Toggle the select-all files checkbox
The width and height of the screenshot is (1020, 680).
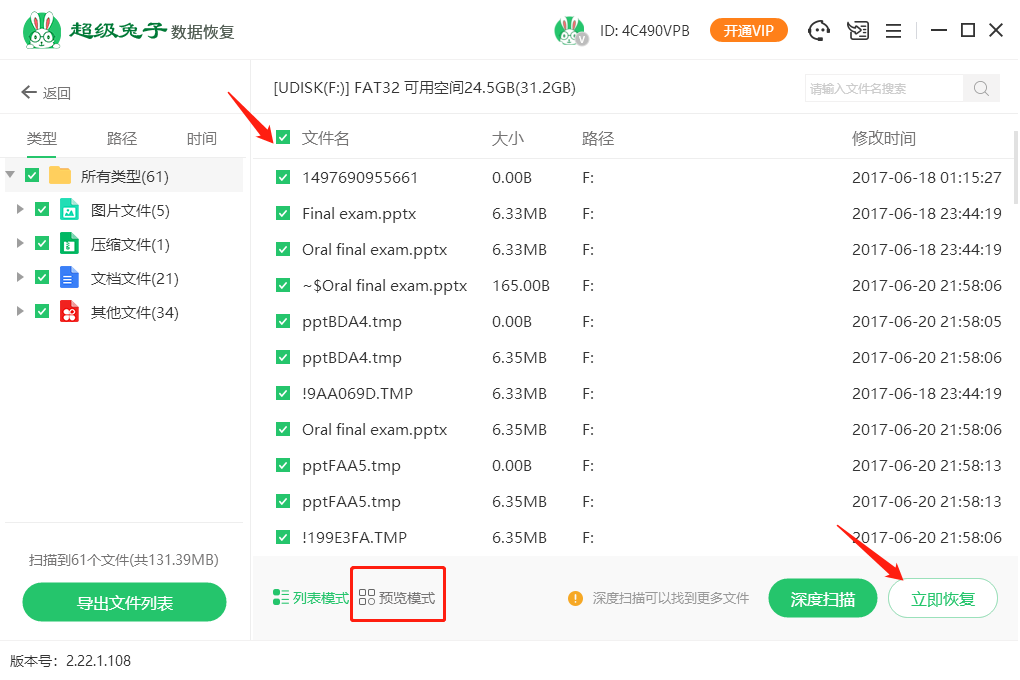coord(283,138)
